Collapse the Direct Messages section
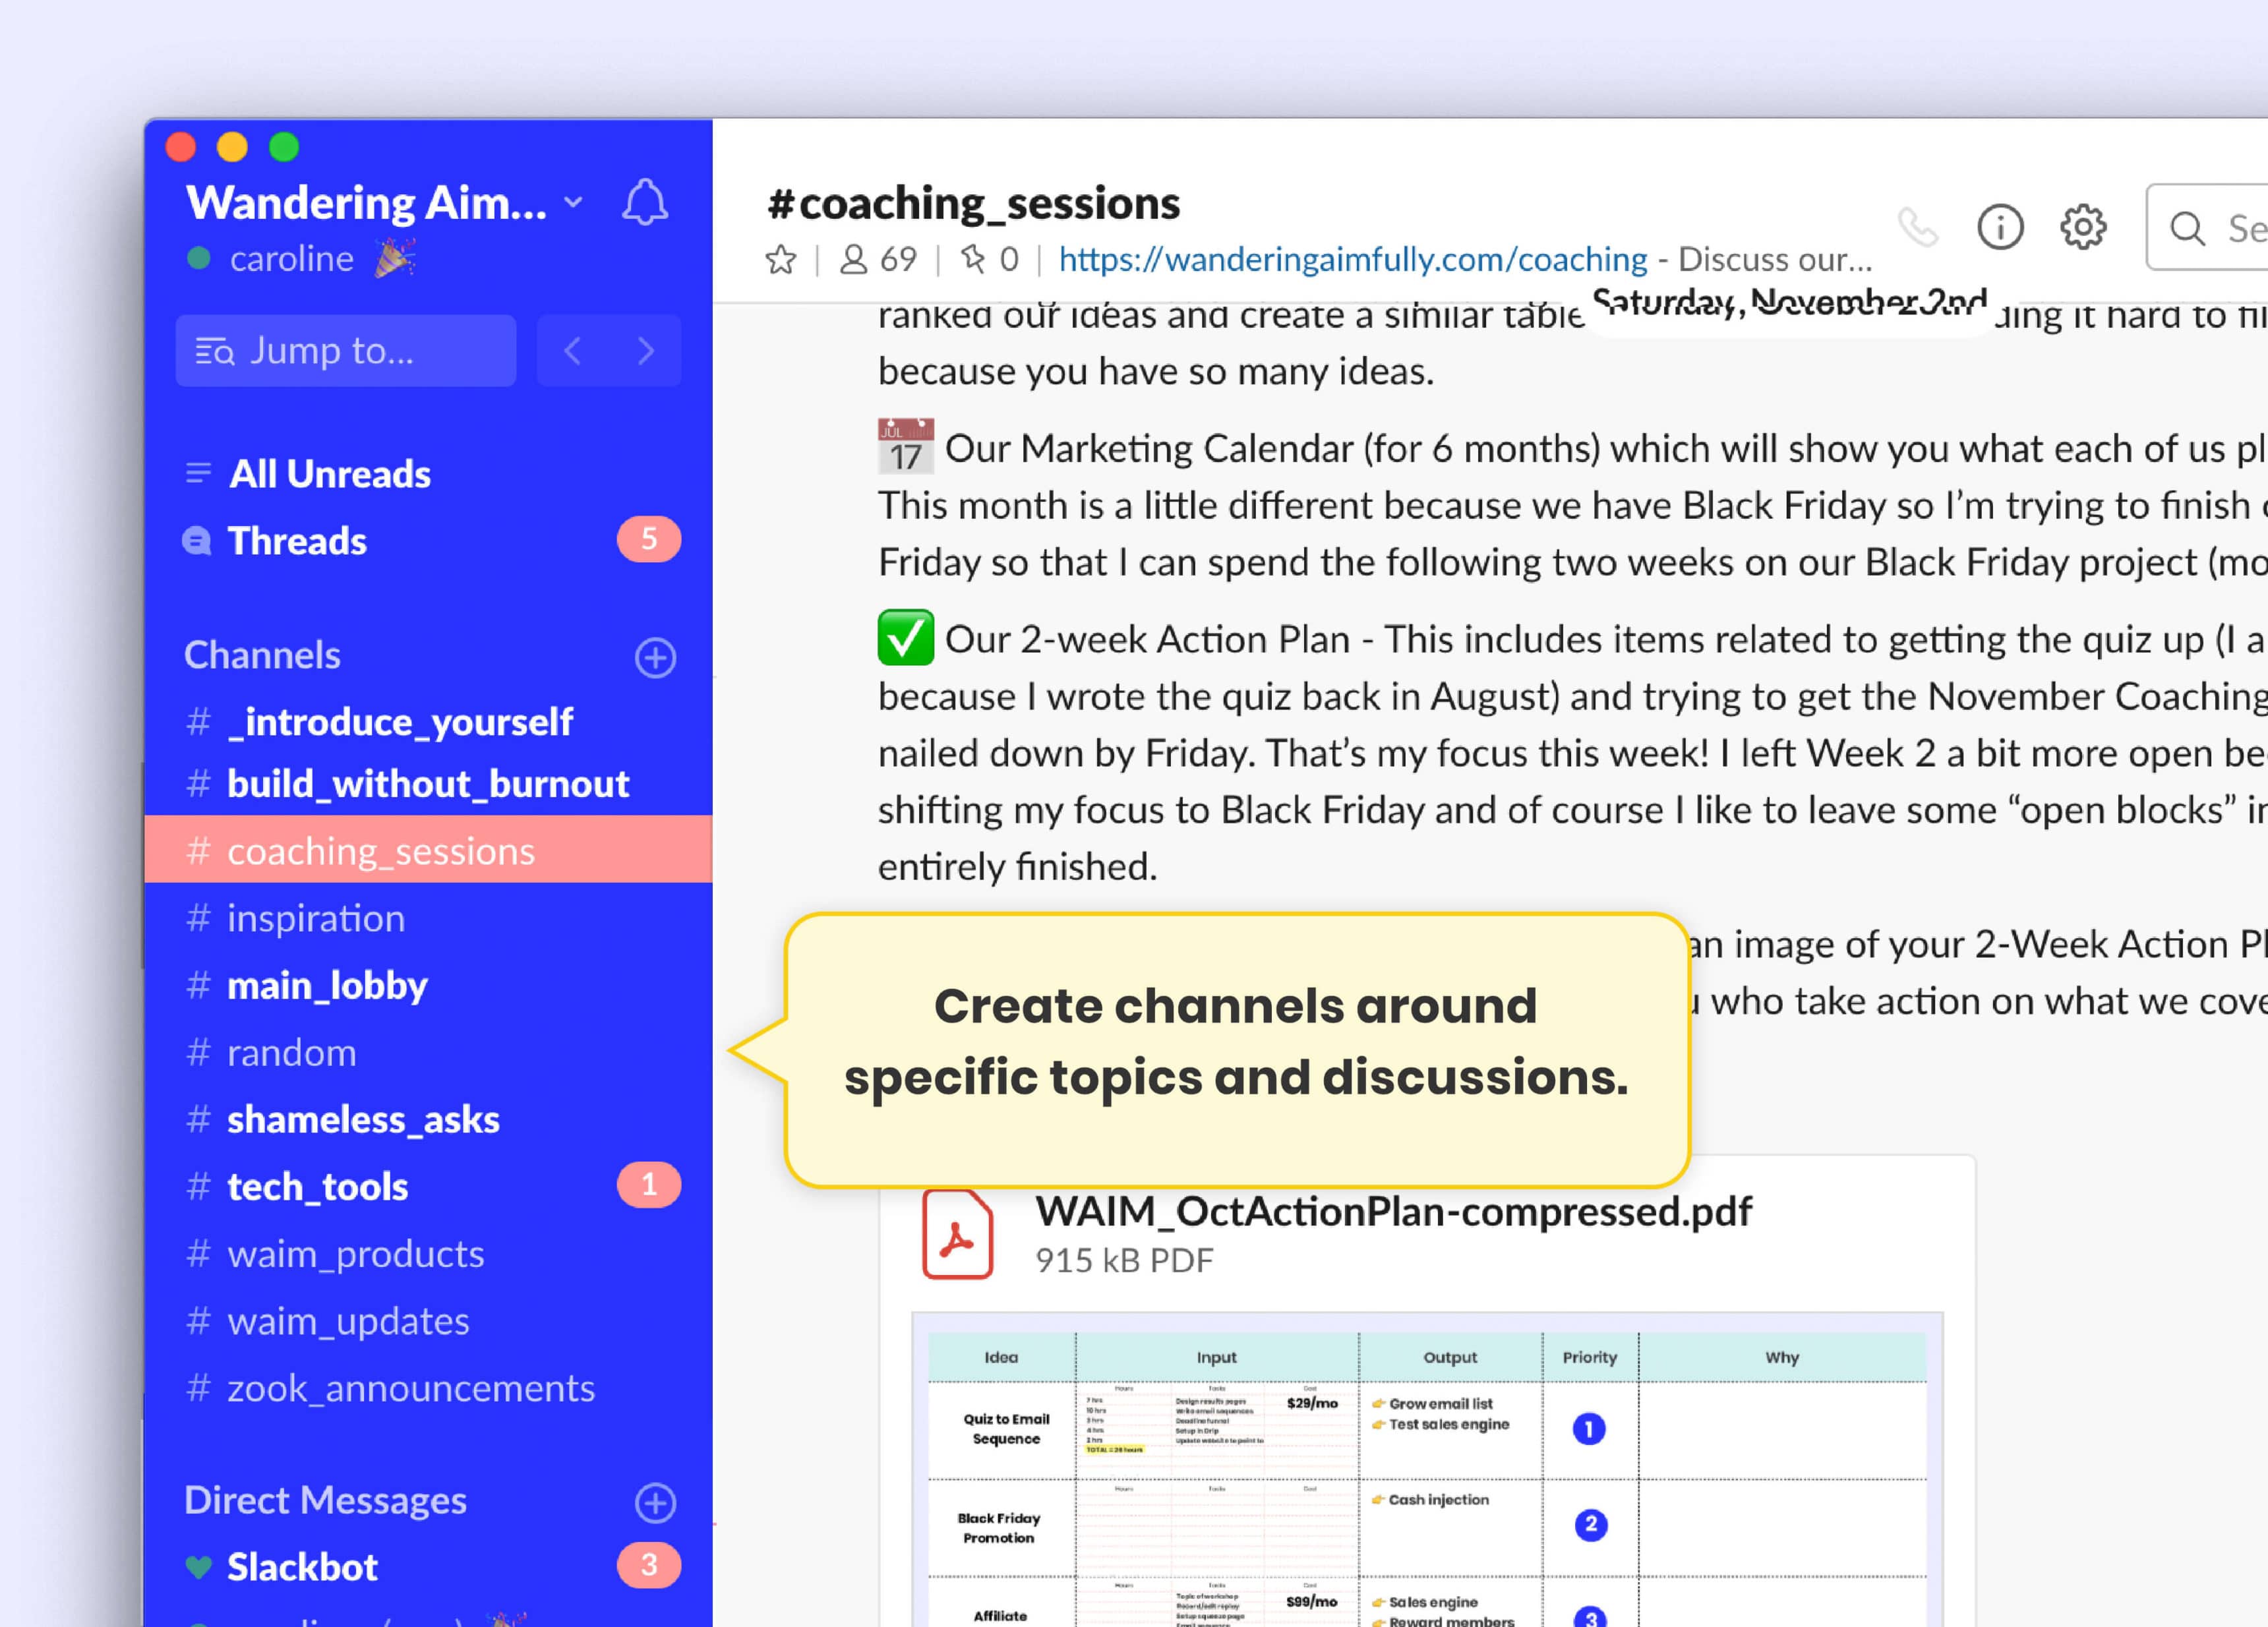Viewport: 2268px width, 1627px height. tap(325, 1501)
